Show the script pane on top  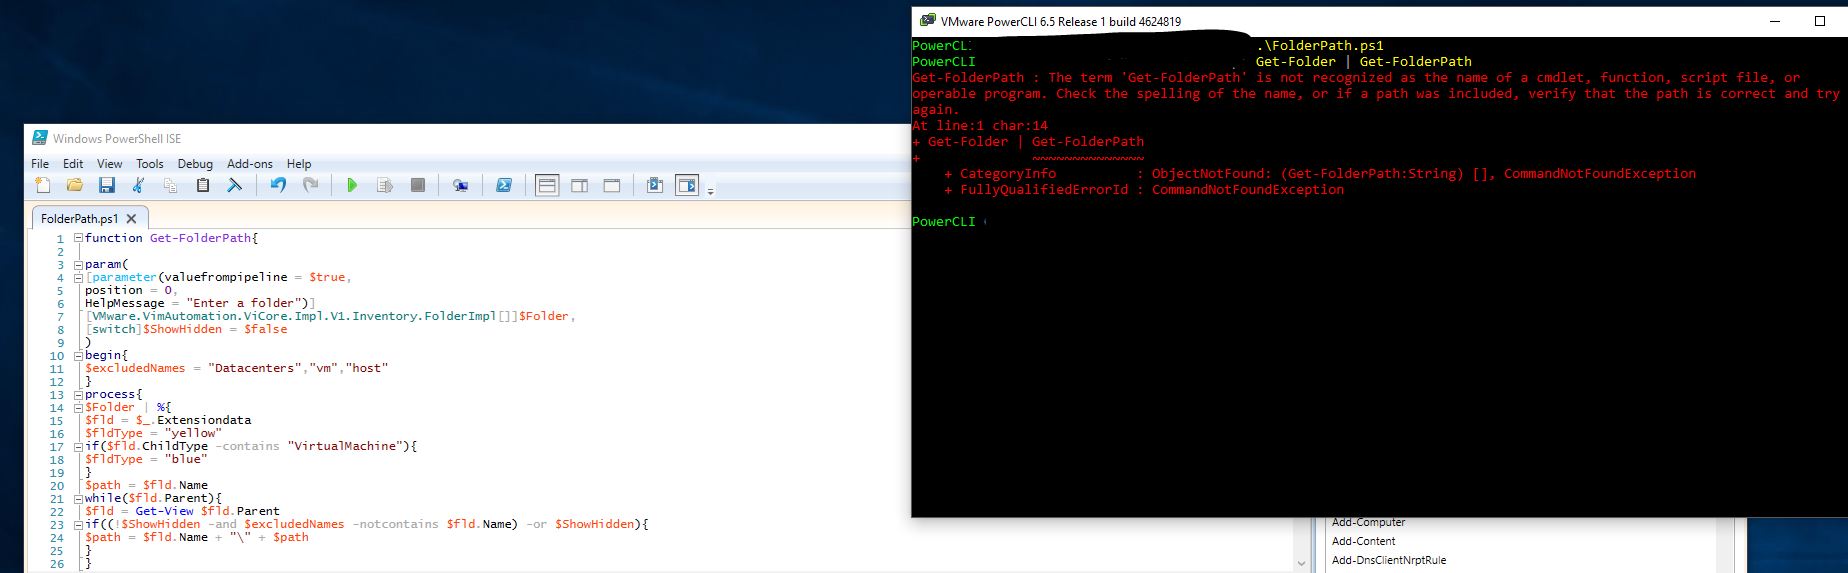547,185
